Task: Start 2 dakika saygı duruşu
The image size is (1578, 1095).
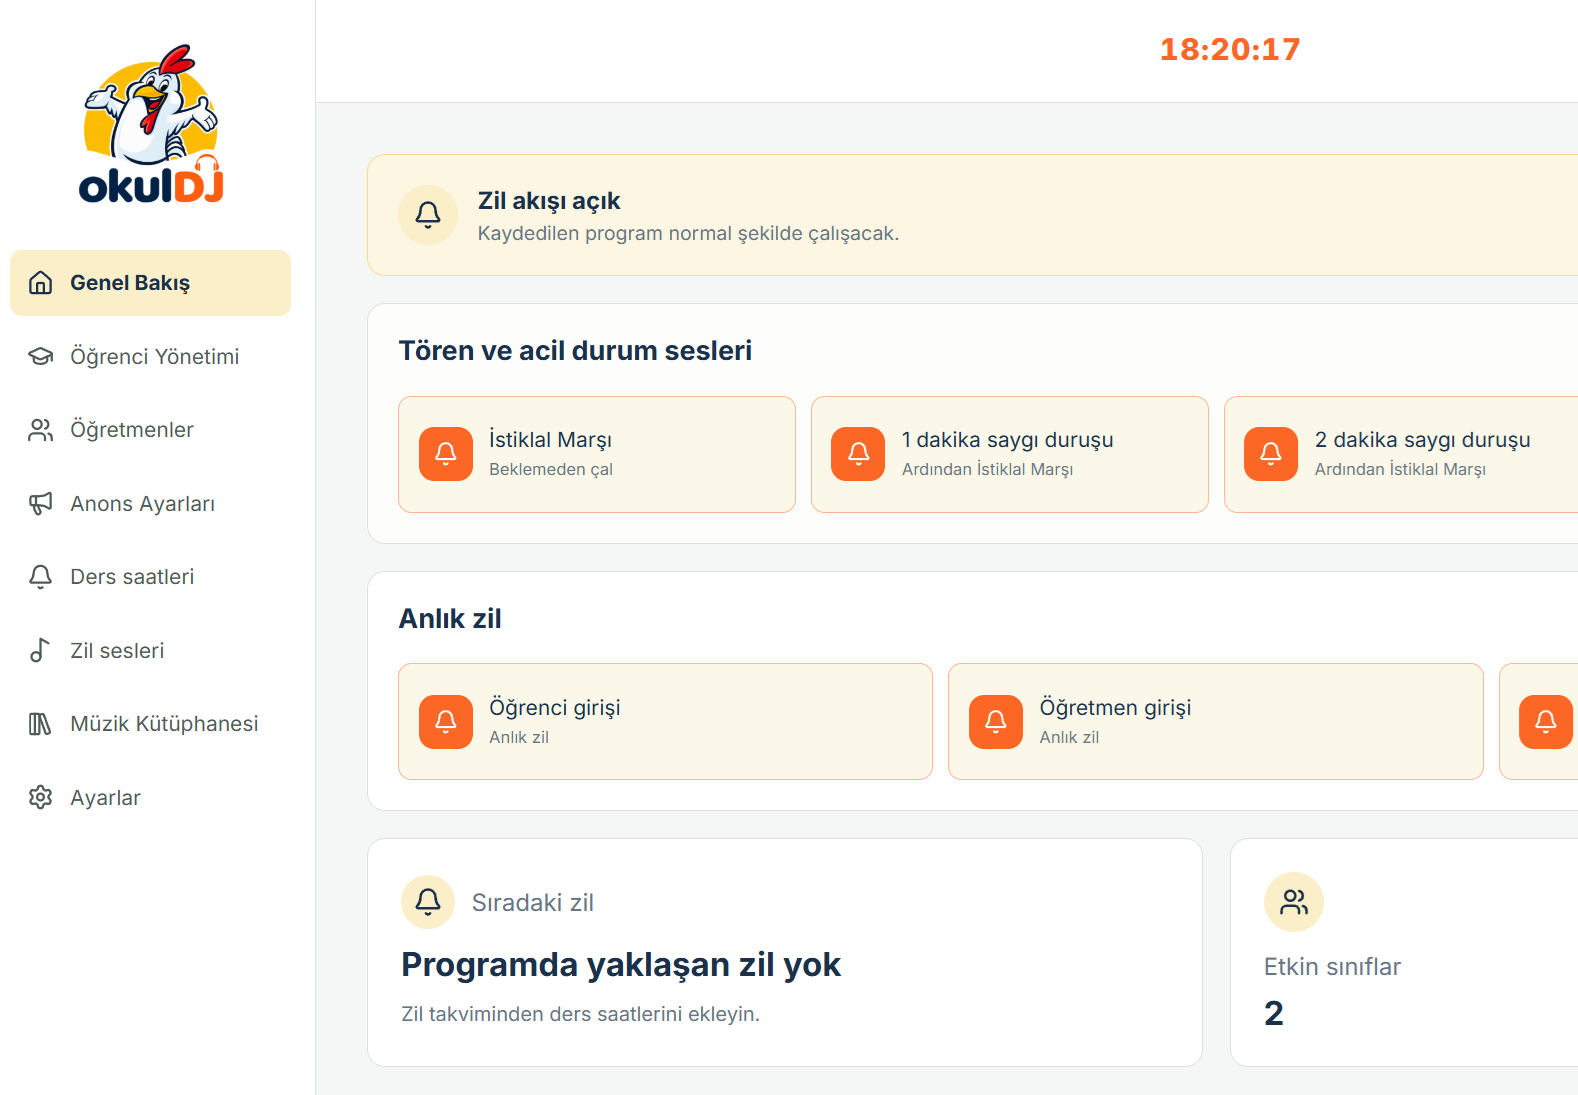Action: coord(1401,454)
